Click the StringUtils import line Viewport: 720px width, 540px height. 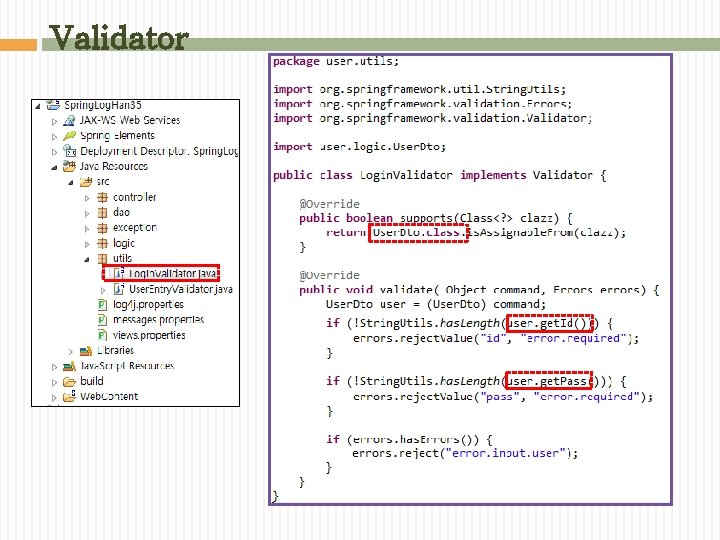[x=419, y=89]
